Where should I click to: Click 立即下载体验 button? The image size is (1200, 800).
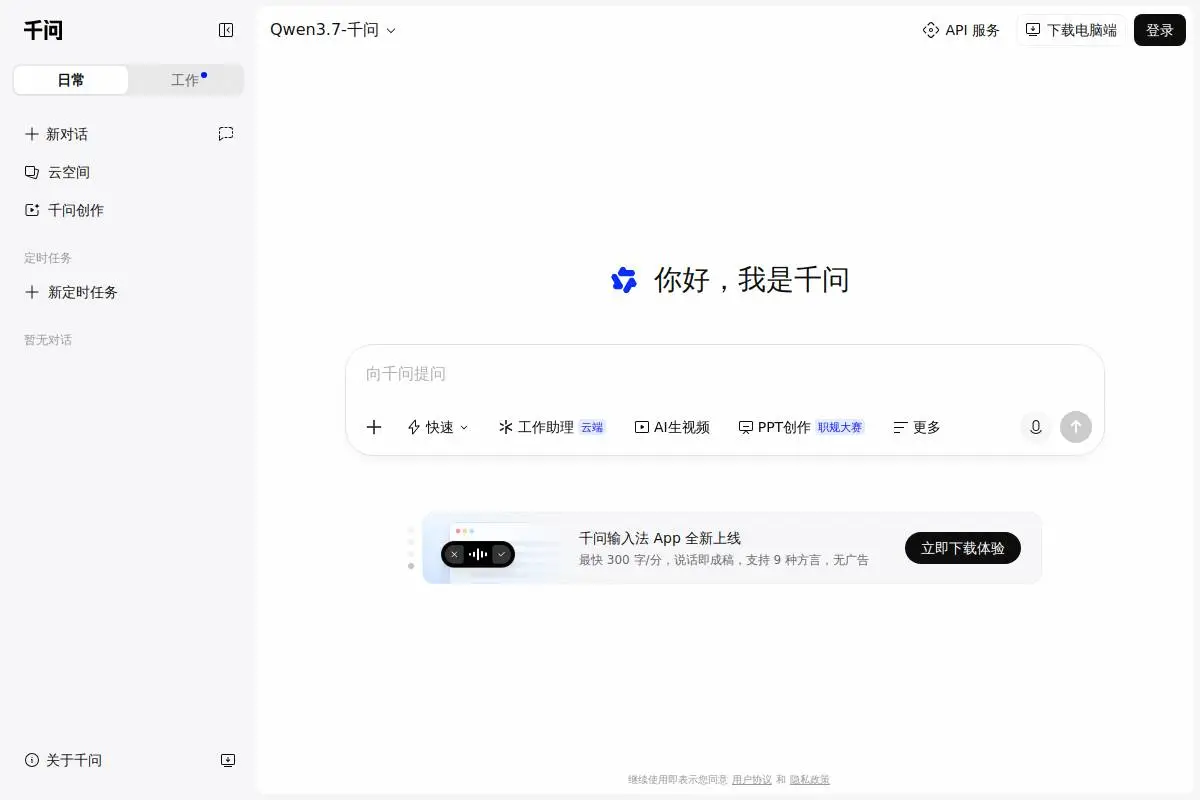click(963, 548)
